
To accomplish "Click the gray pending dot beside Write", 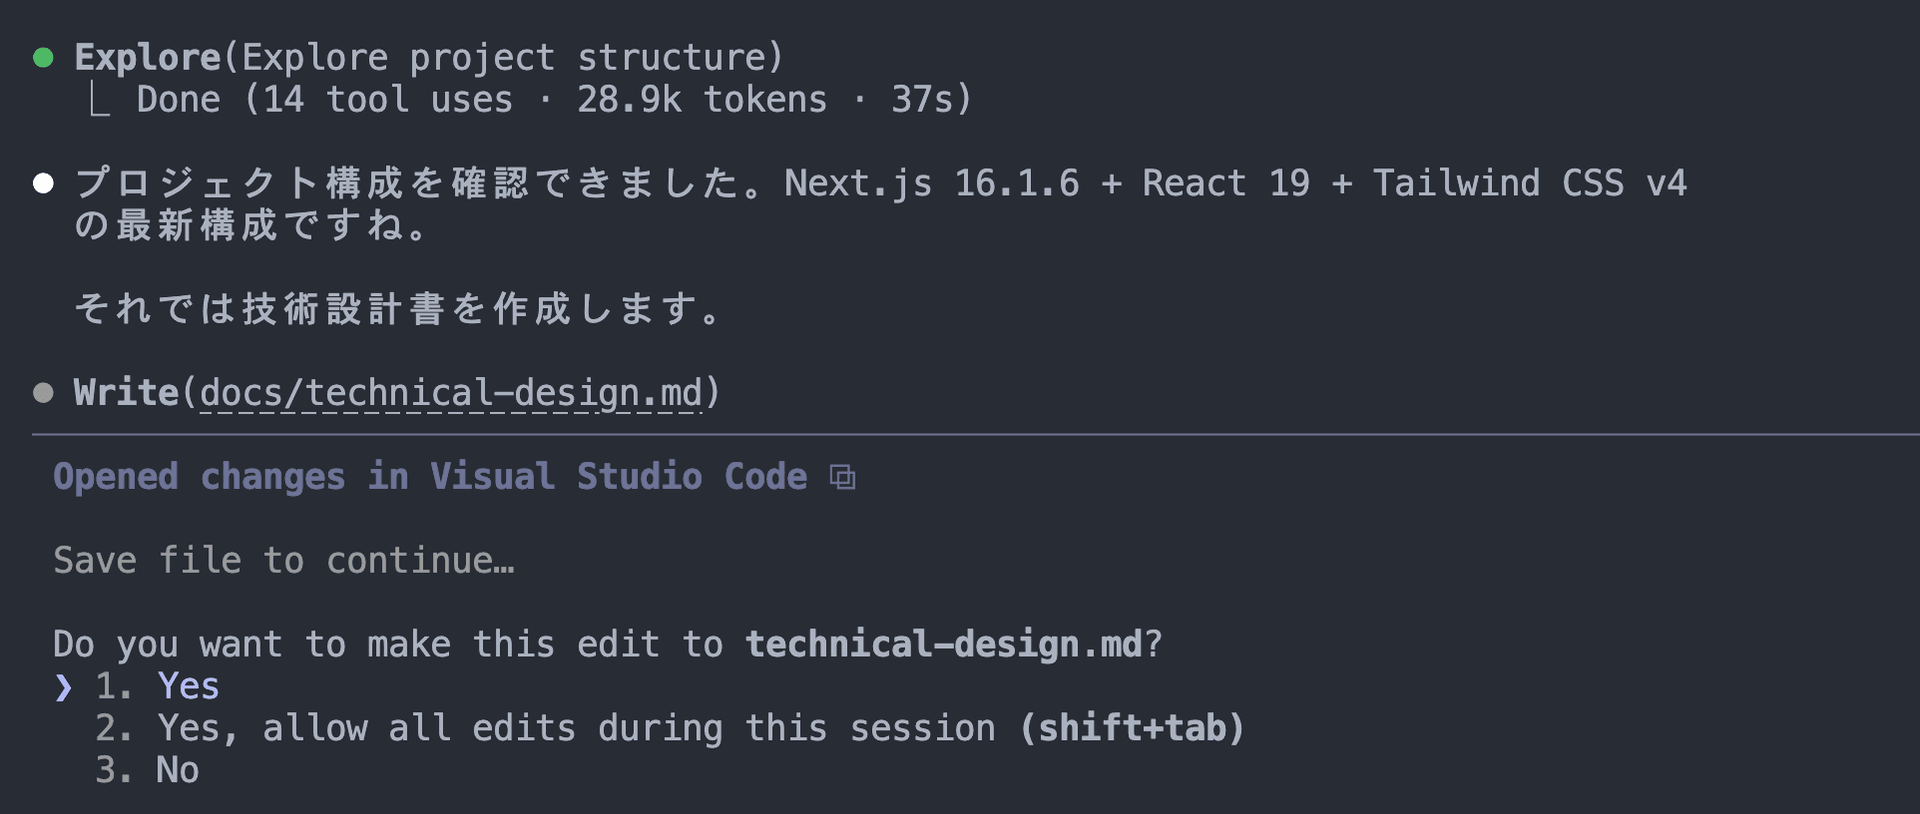I will pos(43,393).
